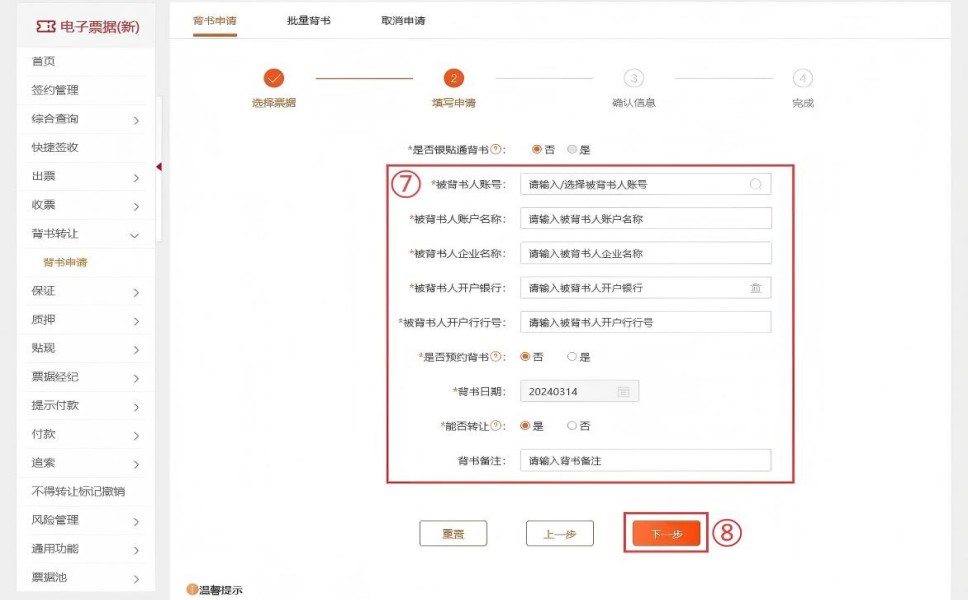The height and width of the screenshot is (600, 968).
Task: Expand 保证 sidebar menu chevron
Action: [x=136, y=293]
